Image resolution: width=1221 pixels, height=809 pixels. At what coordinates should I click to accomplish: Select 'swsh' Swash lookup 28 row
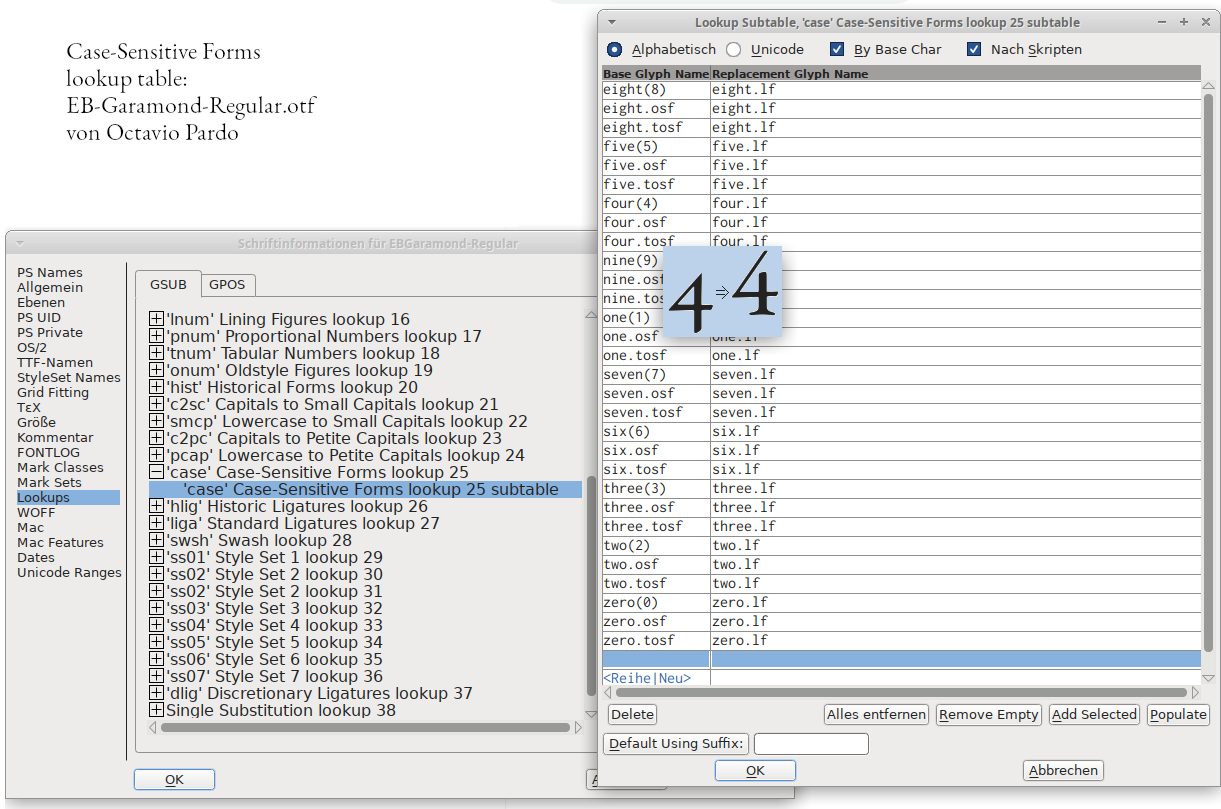259,540
